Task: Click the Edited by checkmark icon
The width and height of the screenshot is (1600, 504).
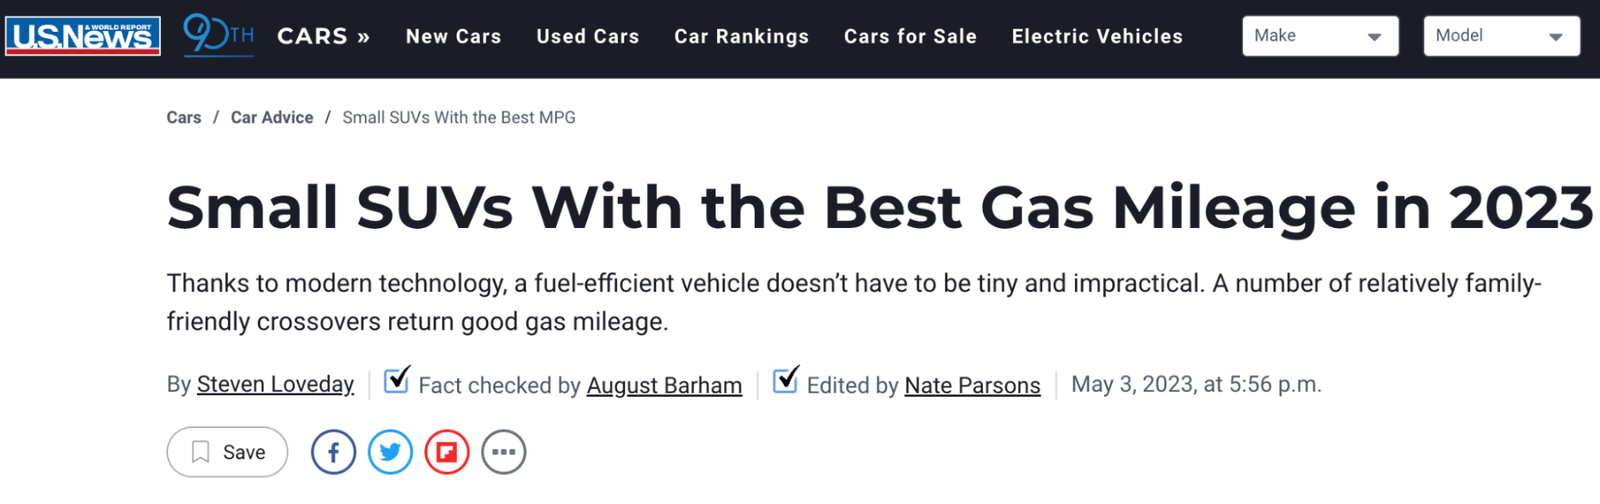Action: pos(786,380)
